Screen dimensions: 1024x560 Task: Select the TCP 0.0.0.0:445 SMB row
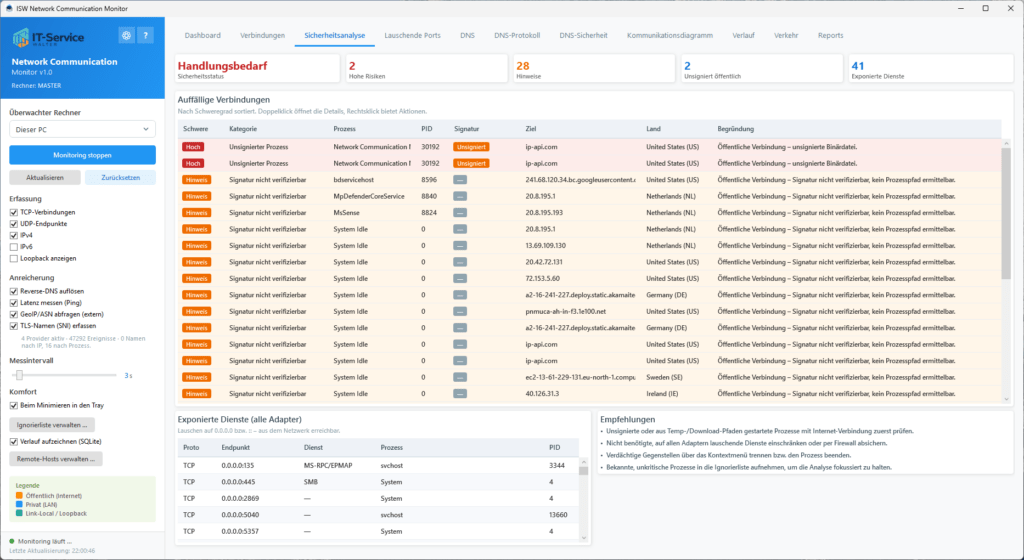[378, 482]
